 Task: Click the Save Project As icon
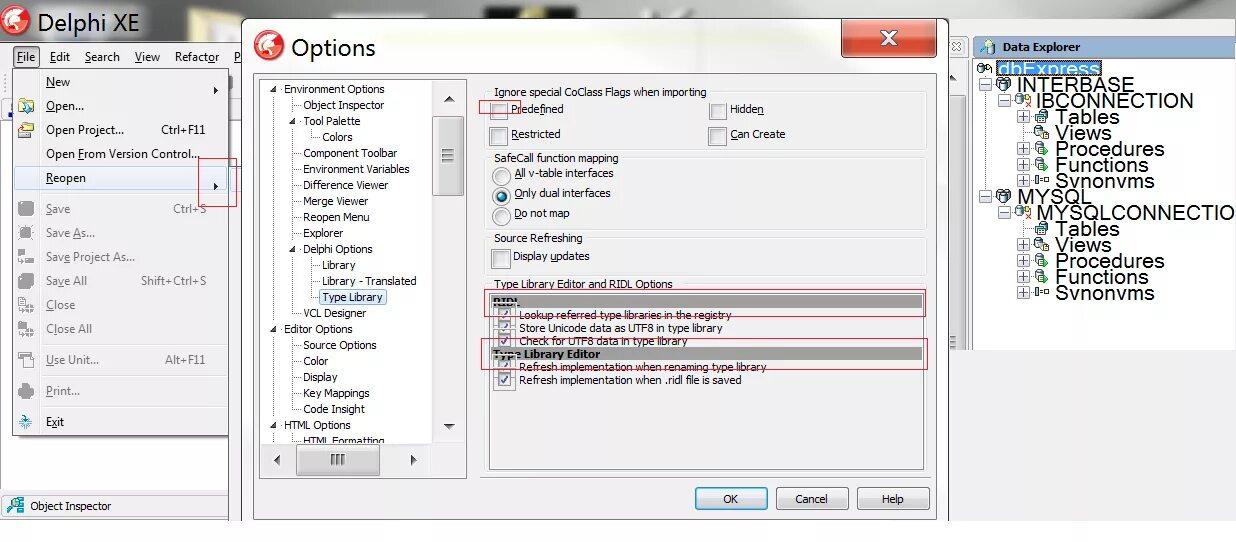coord(27,257)
